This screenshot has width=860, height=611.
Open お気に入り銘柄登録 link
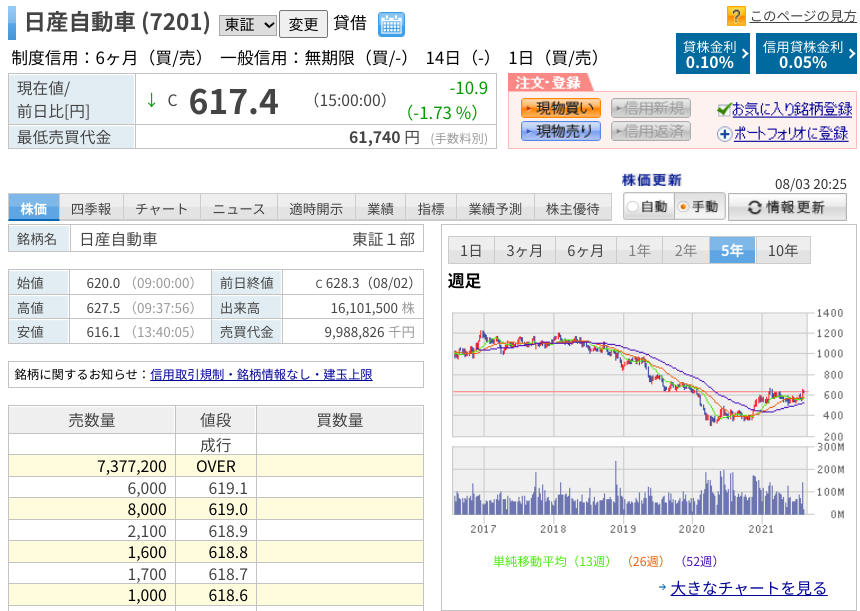(792, 110)
